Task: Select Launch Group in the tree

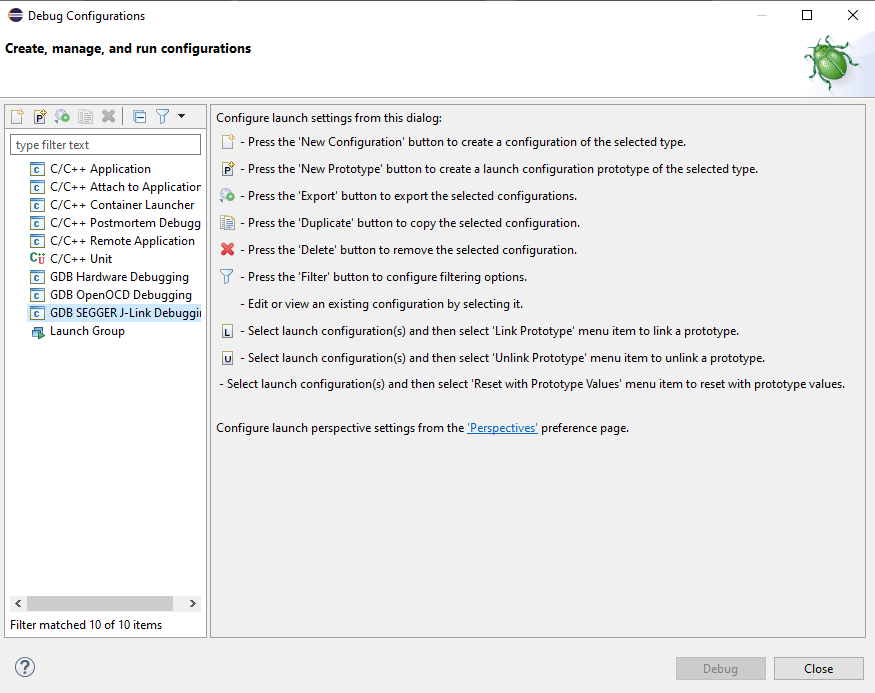Action: point(87,331)
